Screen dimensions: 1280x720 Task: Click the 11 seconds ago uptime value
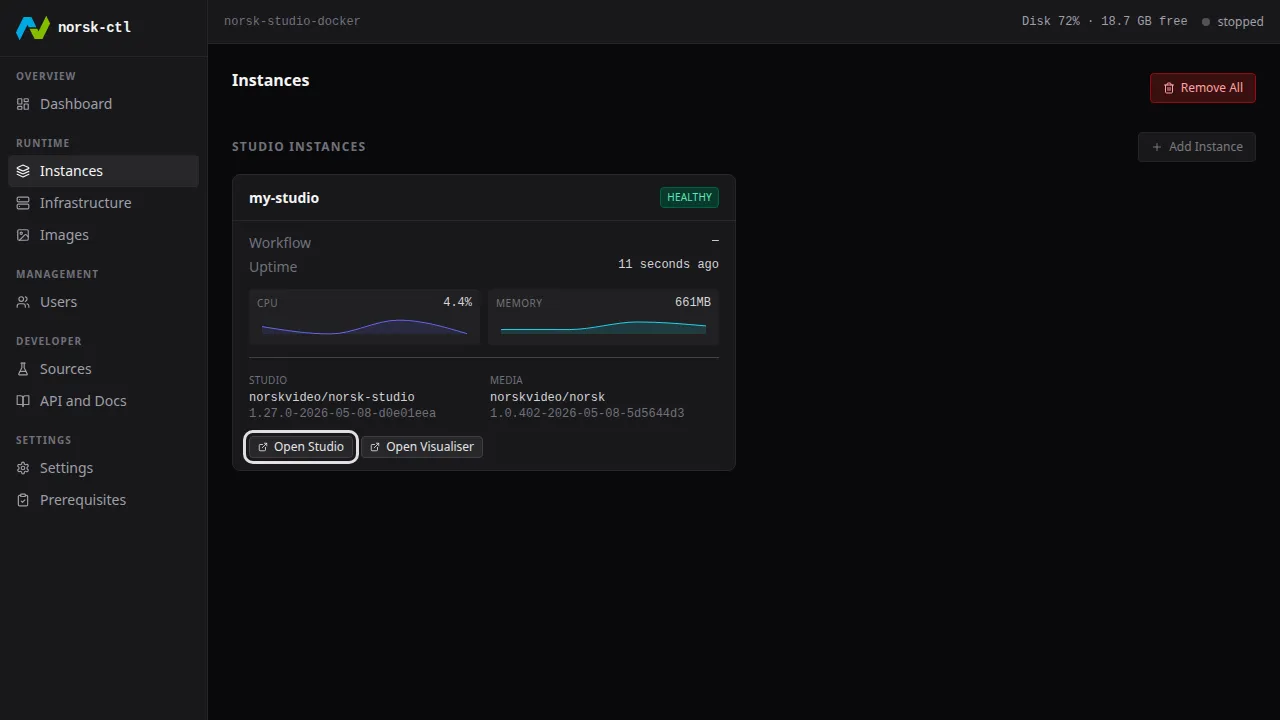[x=668, y=264]
